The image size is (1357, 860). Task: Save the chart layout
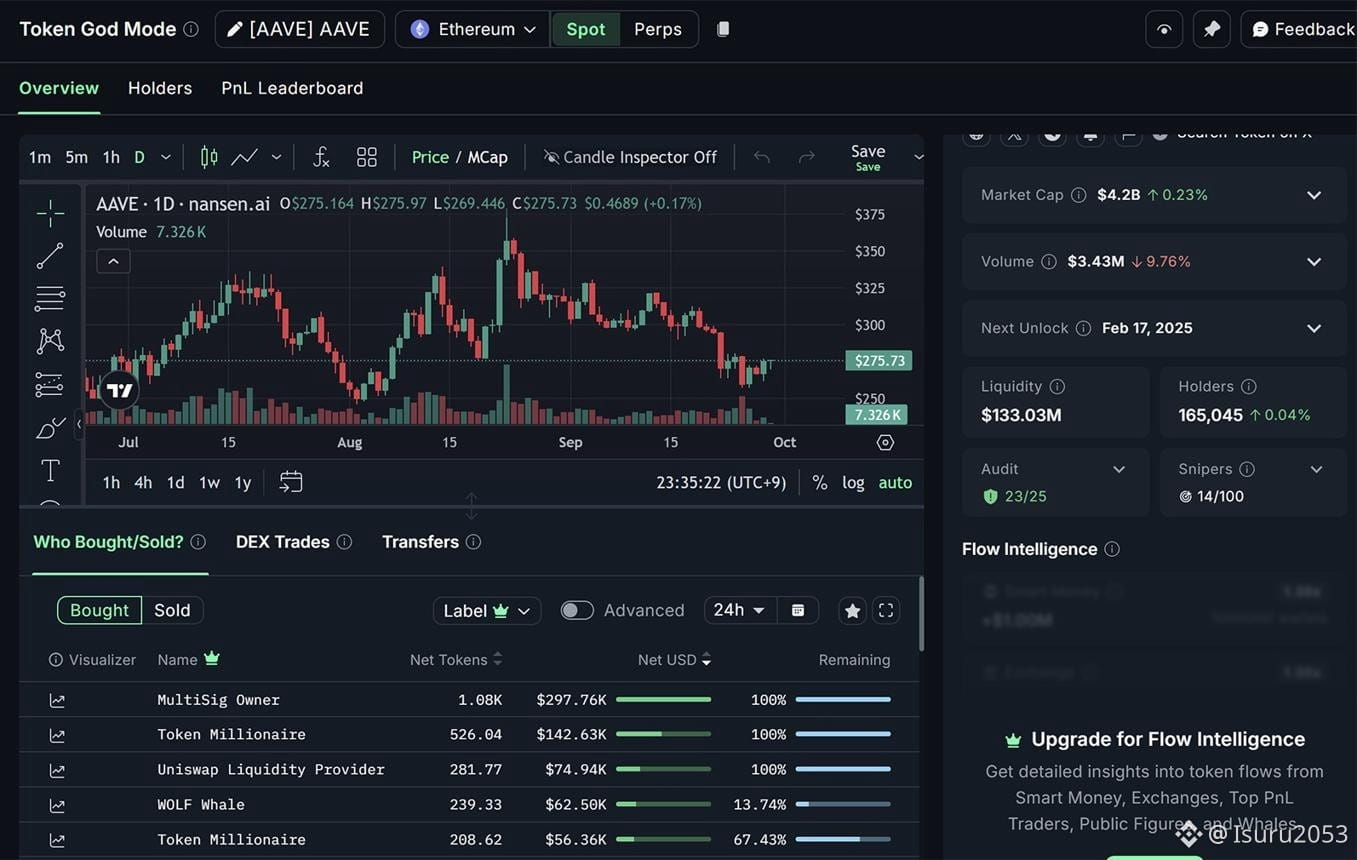pos(868,156)
